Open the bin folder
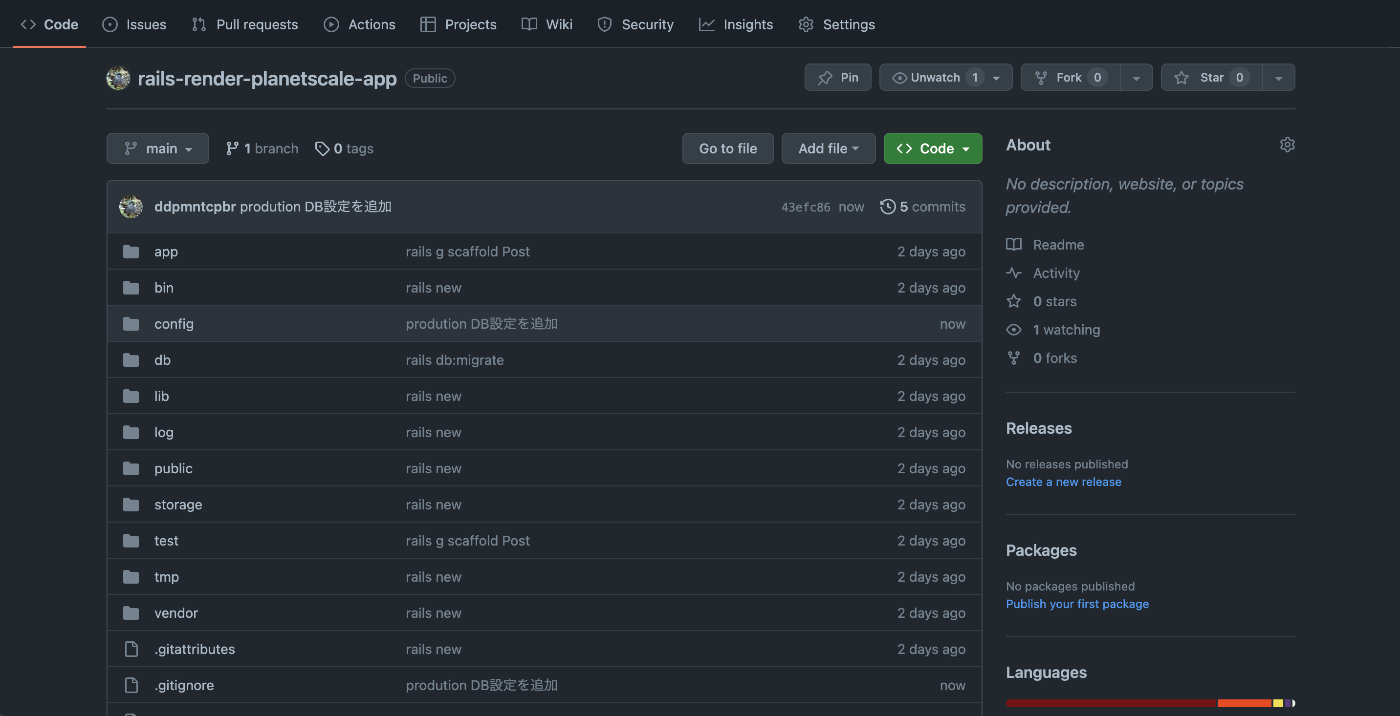Viewport: 1400px width, 716px height. point(164,288)
